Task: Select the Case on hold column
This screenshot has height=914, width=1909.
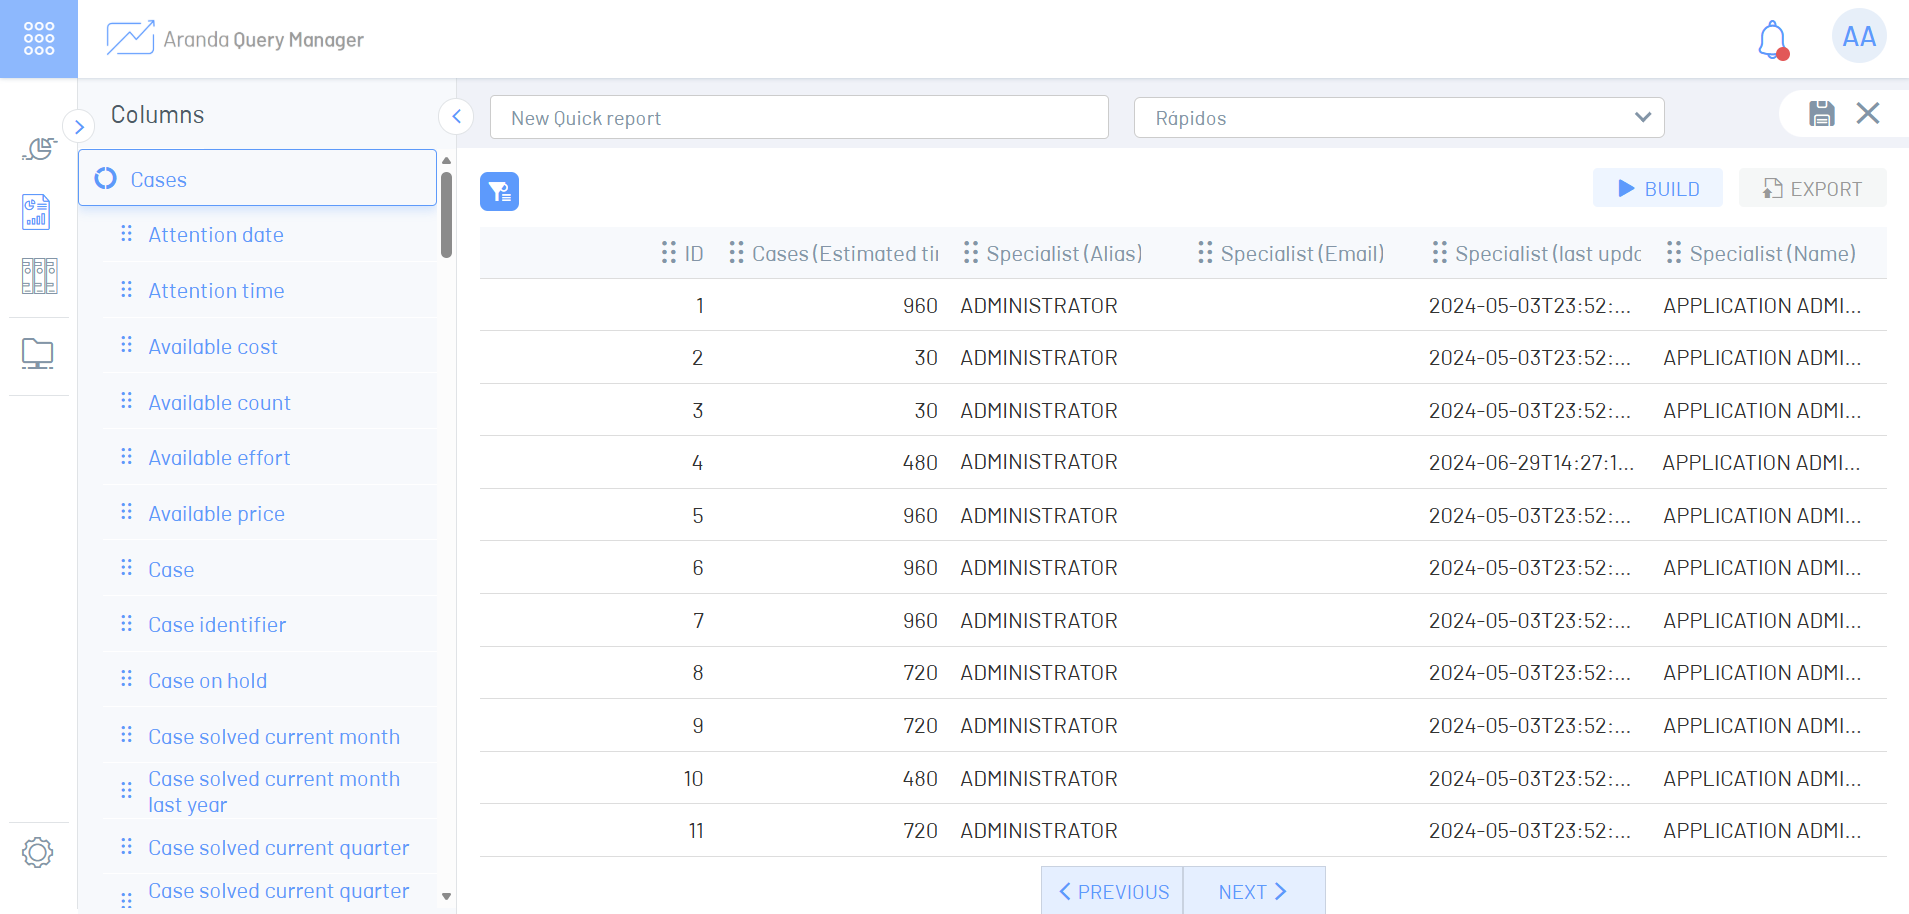Action: coord(208,681)
